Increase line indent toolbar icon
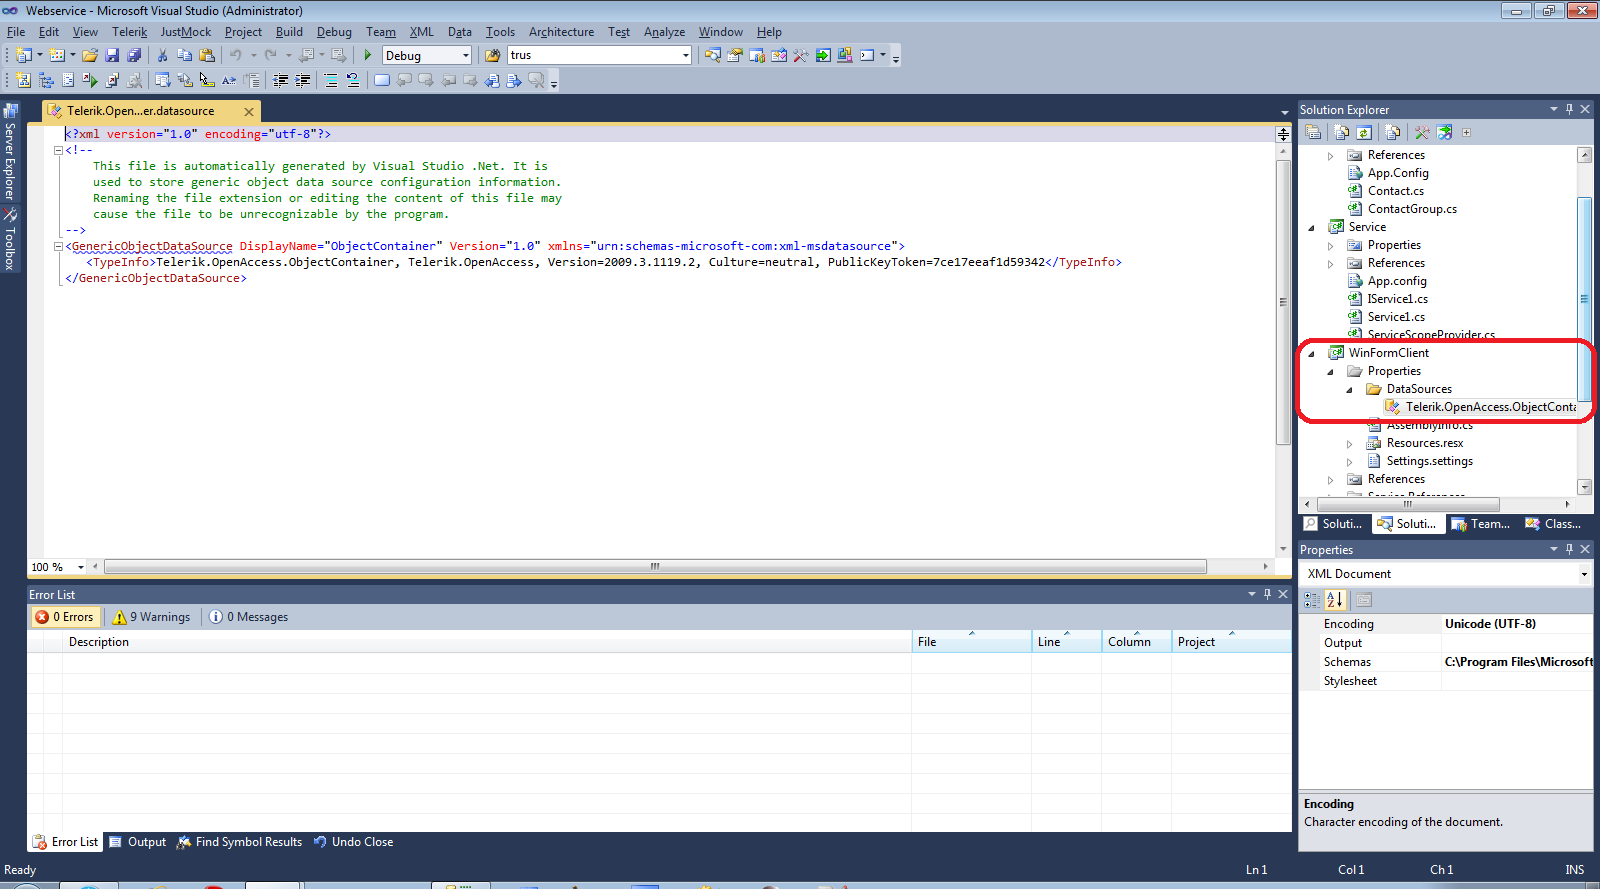This screenshot has height=889, width=1600. coord(303,80)
